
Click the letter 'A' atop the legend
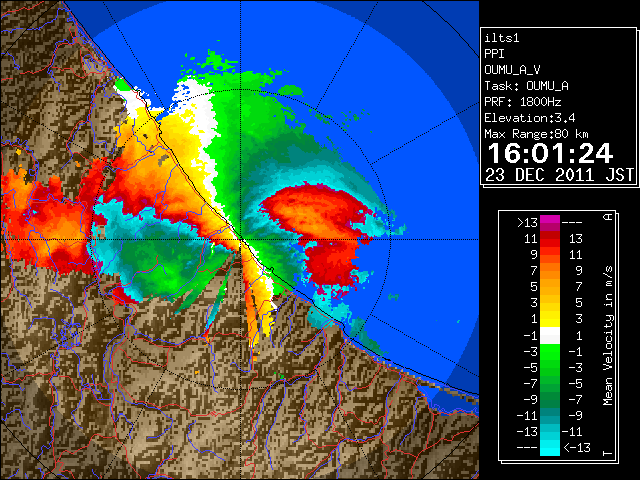[x=608, y=217]
